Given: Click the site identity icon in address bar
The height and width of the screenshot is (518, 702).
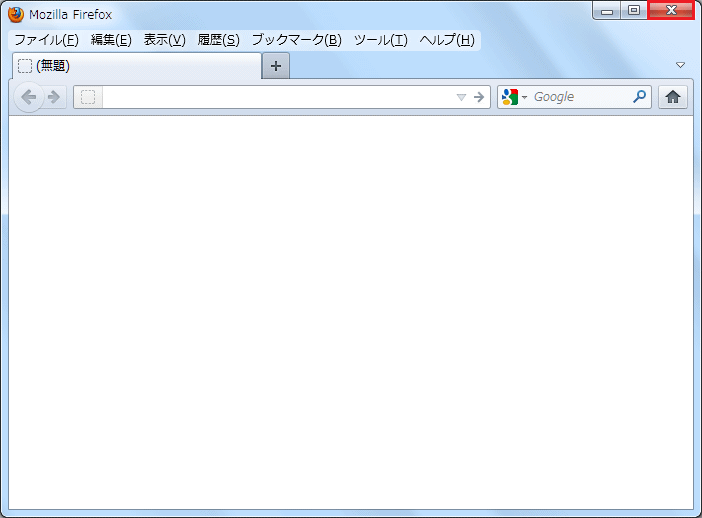Looking at the screenshot, I should pos(88,97).
